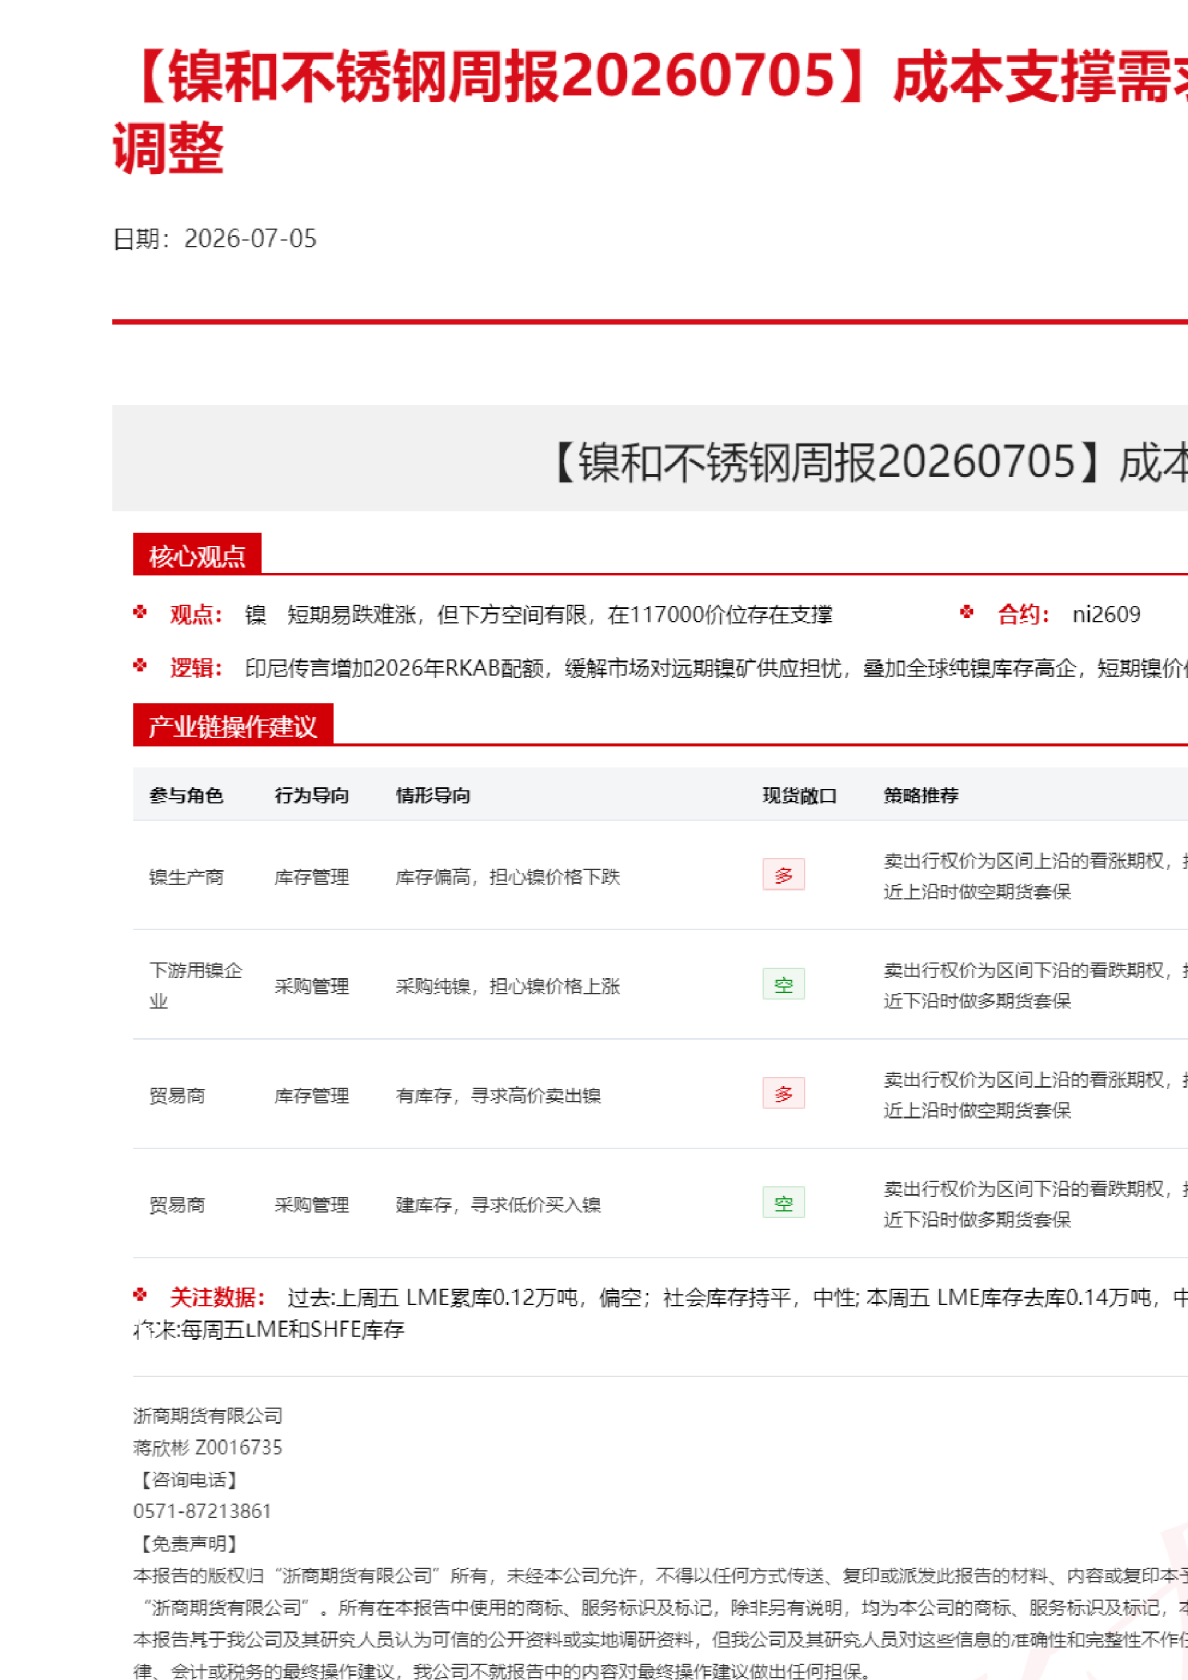
Task: Click the 策略推荐 column header
Action: (921, 795)
